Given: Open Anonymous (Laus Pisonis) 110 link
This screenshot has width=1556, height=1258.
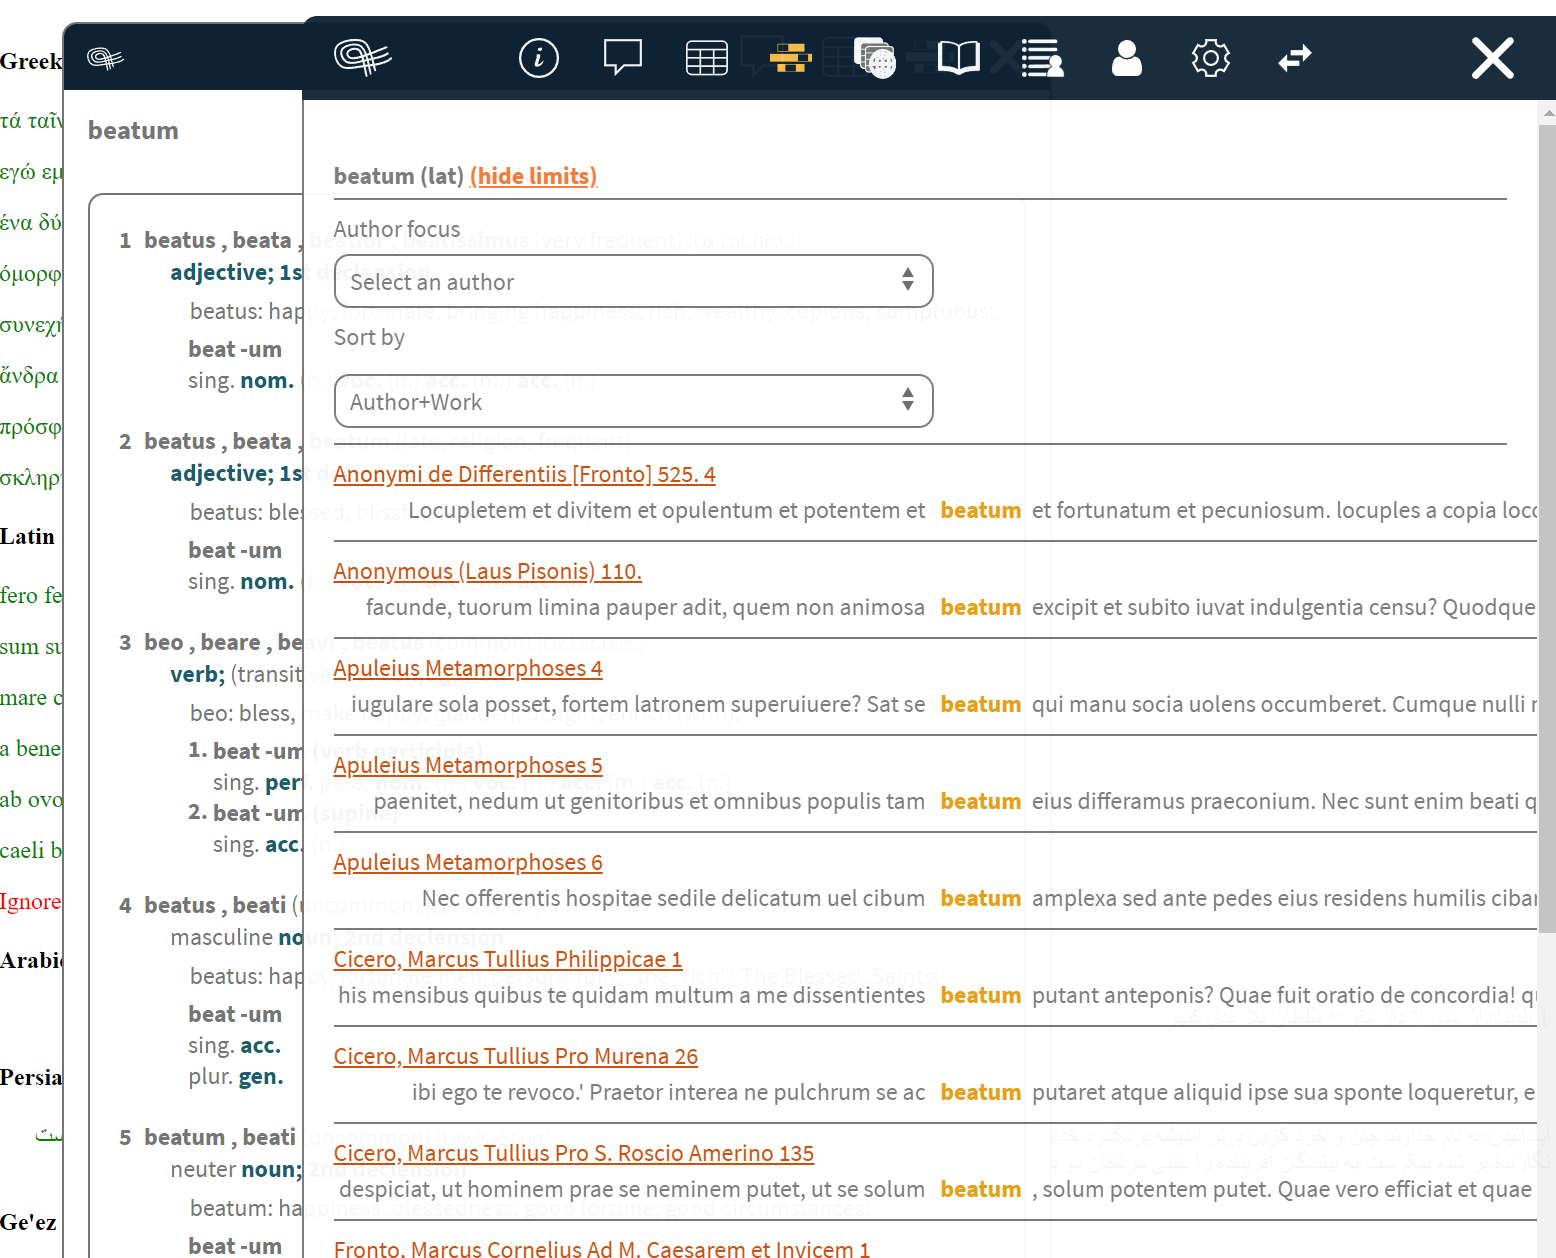Looking at the screenshot, I should click(x=487, y=571).
